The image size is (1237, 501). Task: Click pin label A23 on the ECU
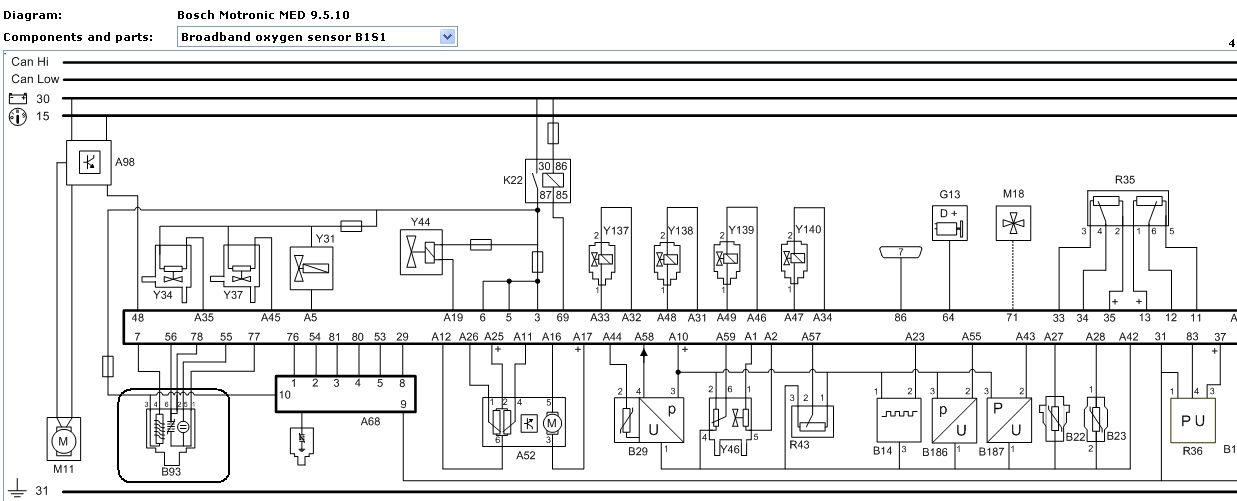coord(915,337)
